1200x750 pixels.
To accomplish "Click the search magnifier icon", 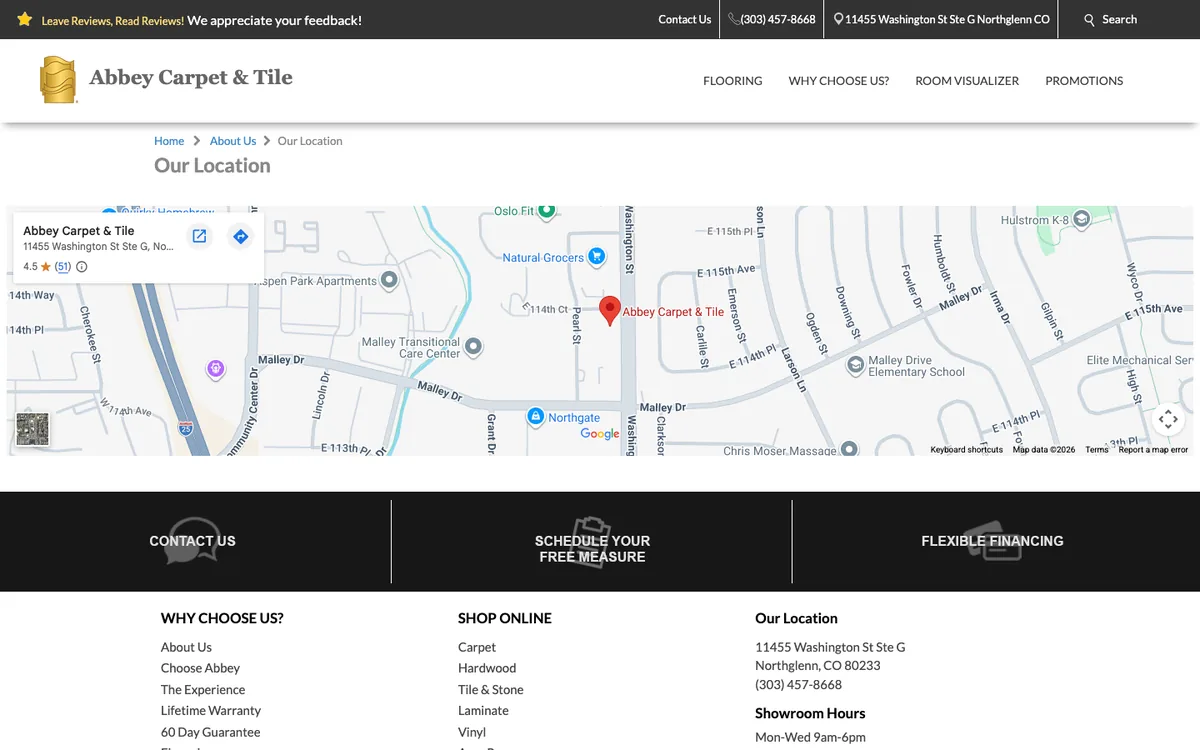I will (1090, 19).
